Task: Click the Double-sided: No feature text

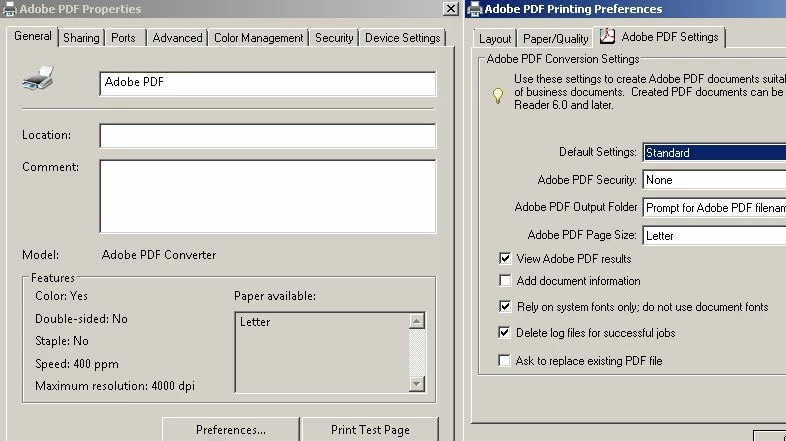Action: [81, 319]
